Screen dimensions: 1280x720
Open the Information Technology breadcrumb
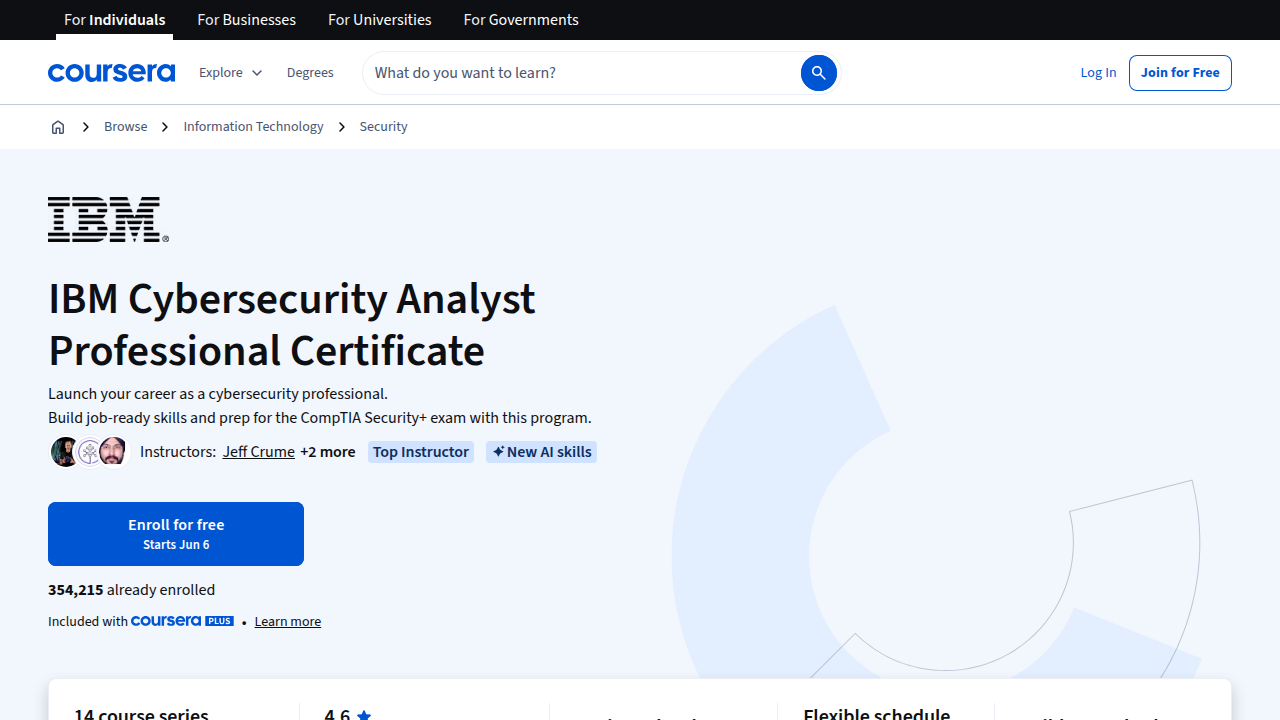click(253, 127)
